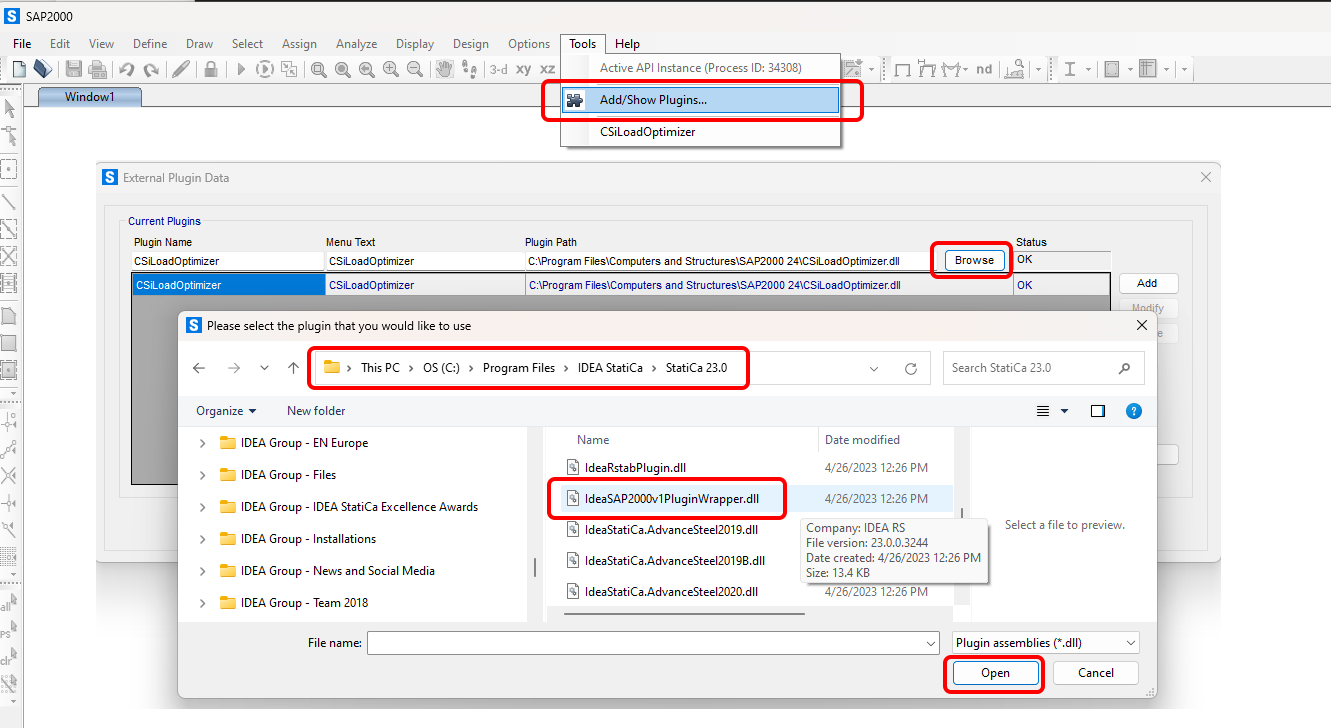Click the File name input field
The height and width of the screenshot is (728, 1331).
pos(652,643)
